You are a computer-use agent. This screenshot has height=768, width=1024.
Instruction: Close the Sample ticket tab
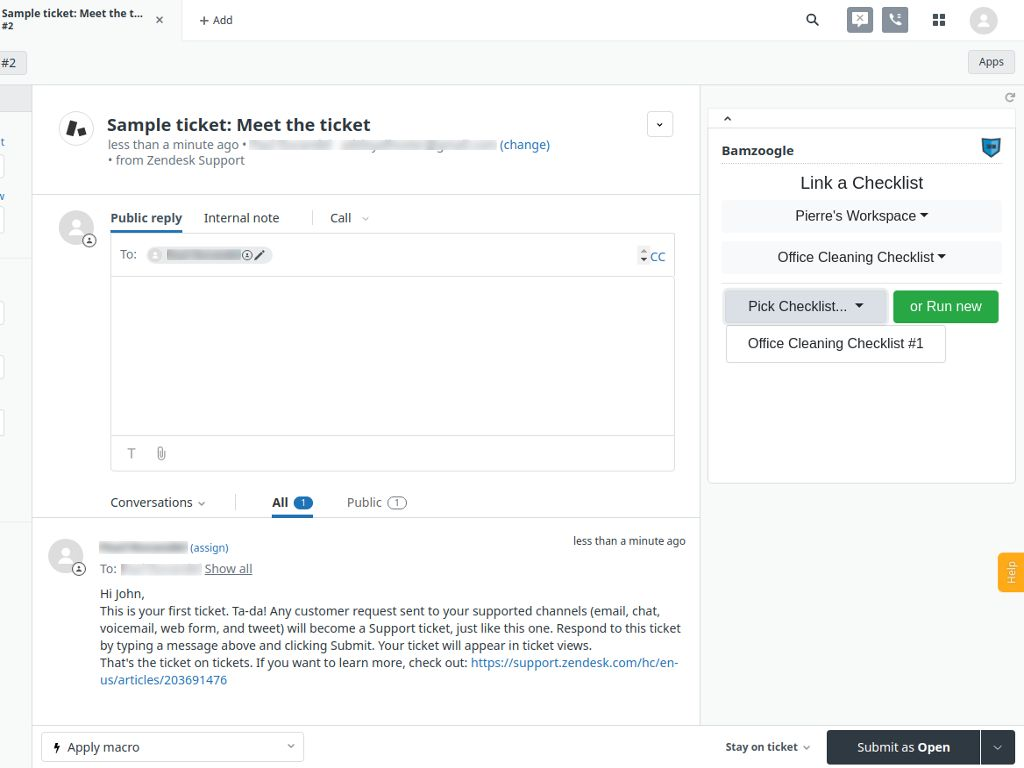[x=159, y=20]
